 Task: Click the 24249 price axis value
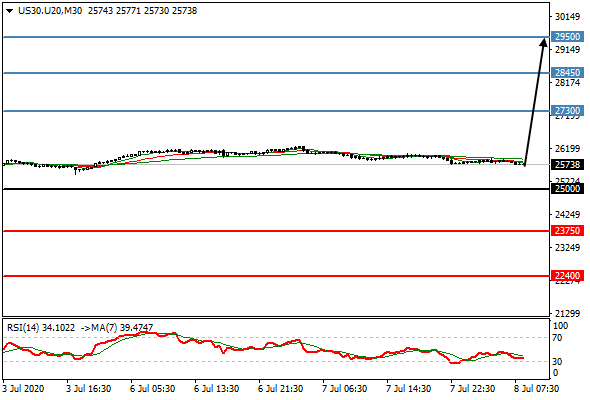(567, 214)
